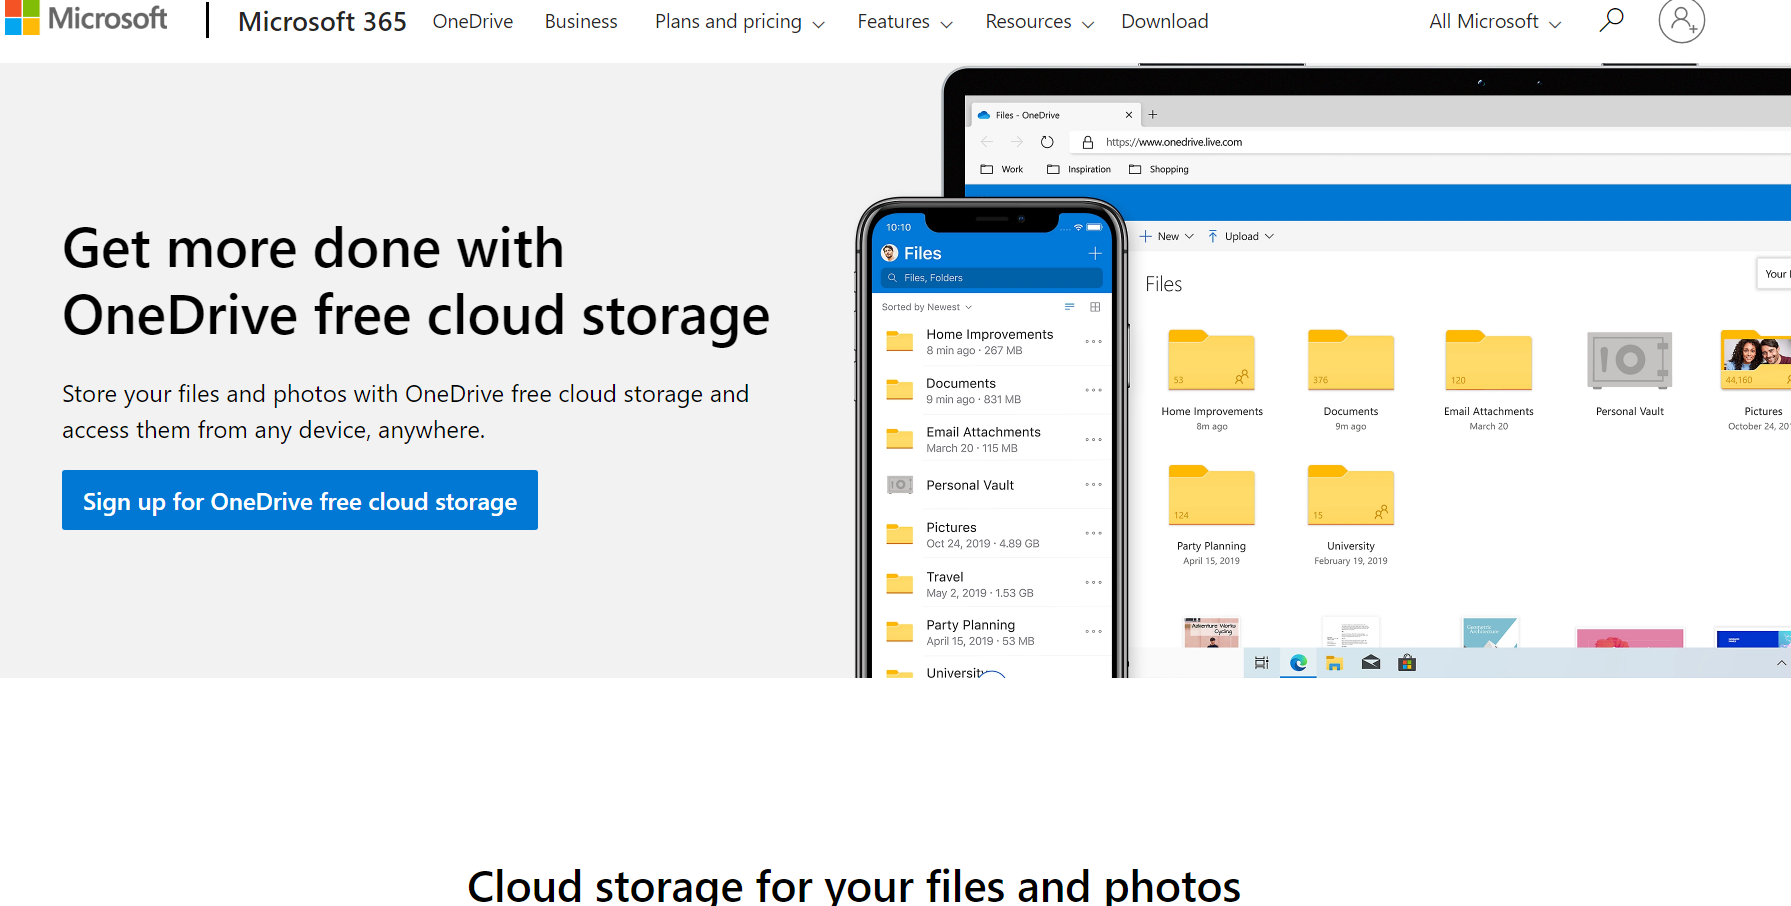Open Pictures folder thumbnail in laptop grid
This screenshot has height=906, width=1791.
(x=1756, y=360)
